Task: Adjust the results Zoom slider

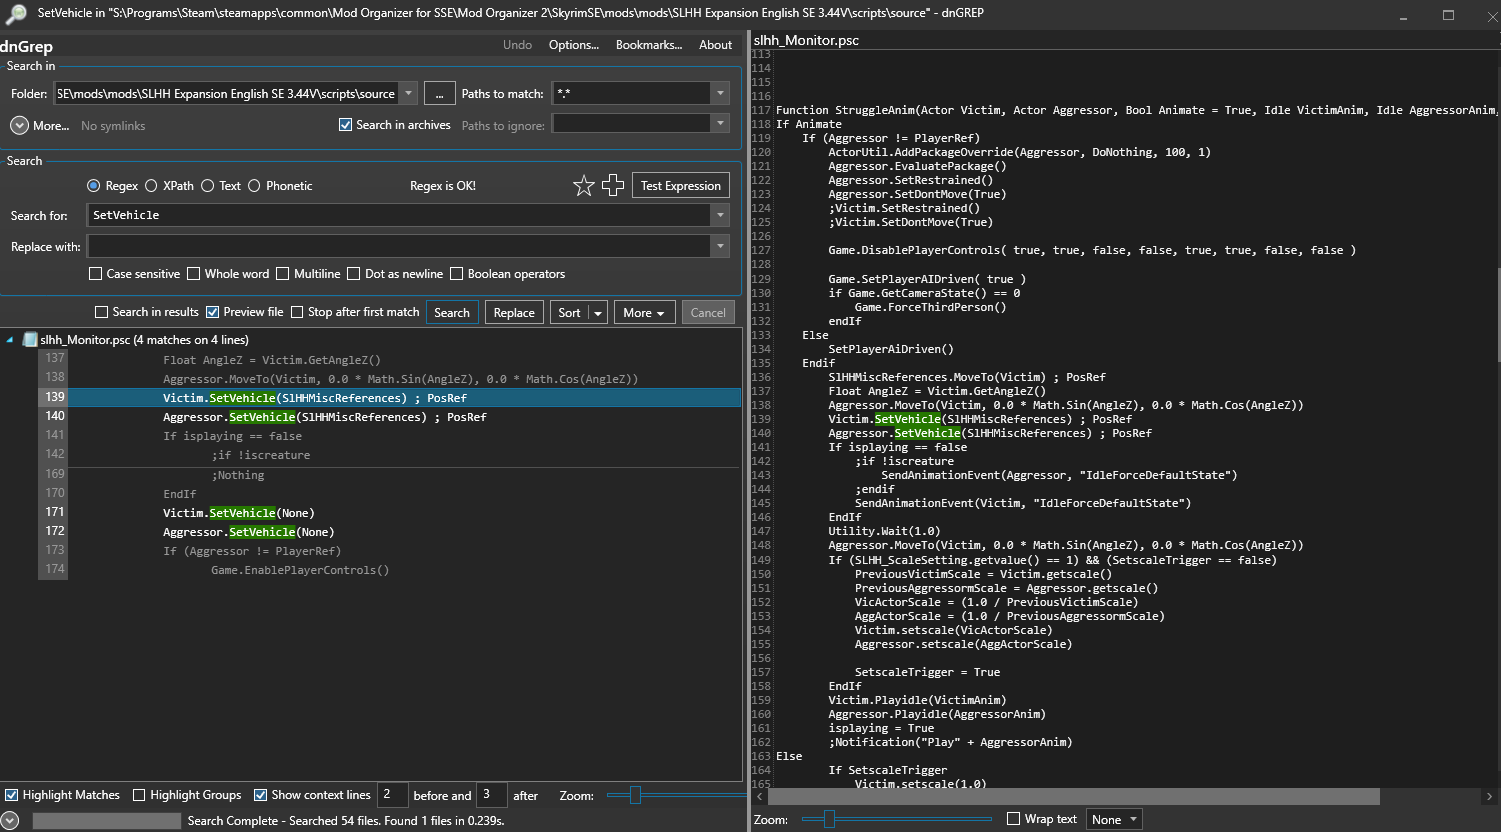Action: click(635, 796)
